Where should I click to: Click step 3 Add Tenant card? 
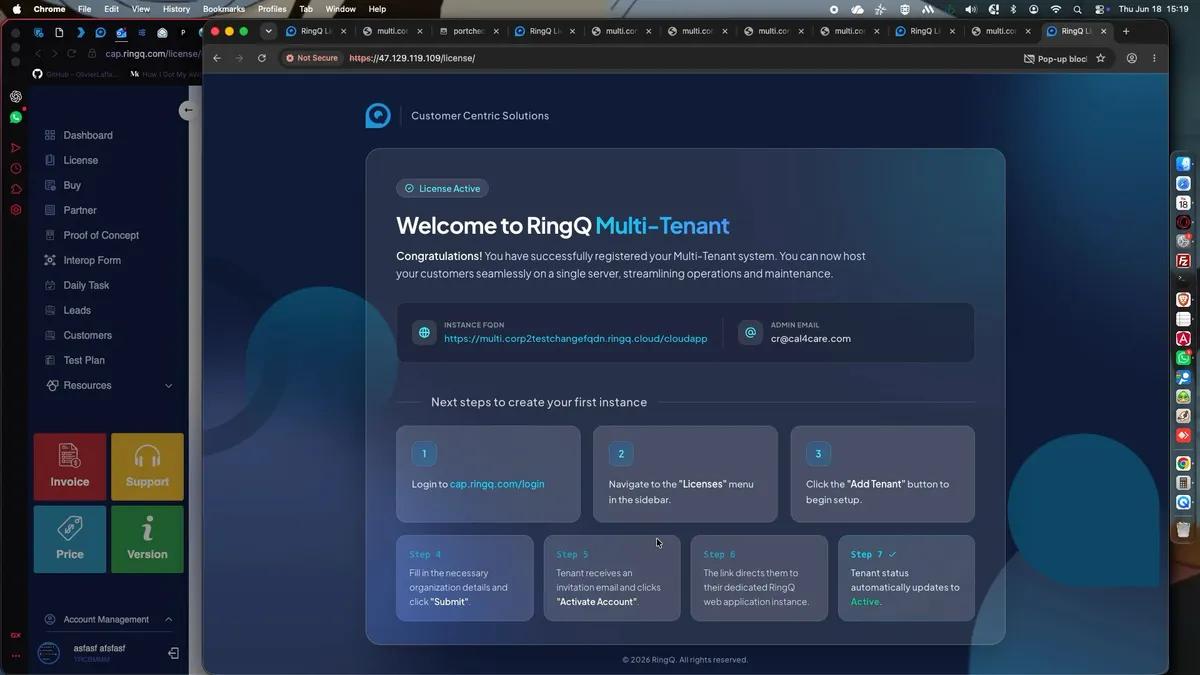click(882, 474)
